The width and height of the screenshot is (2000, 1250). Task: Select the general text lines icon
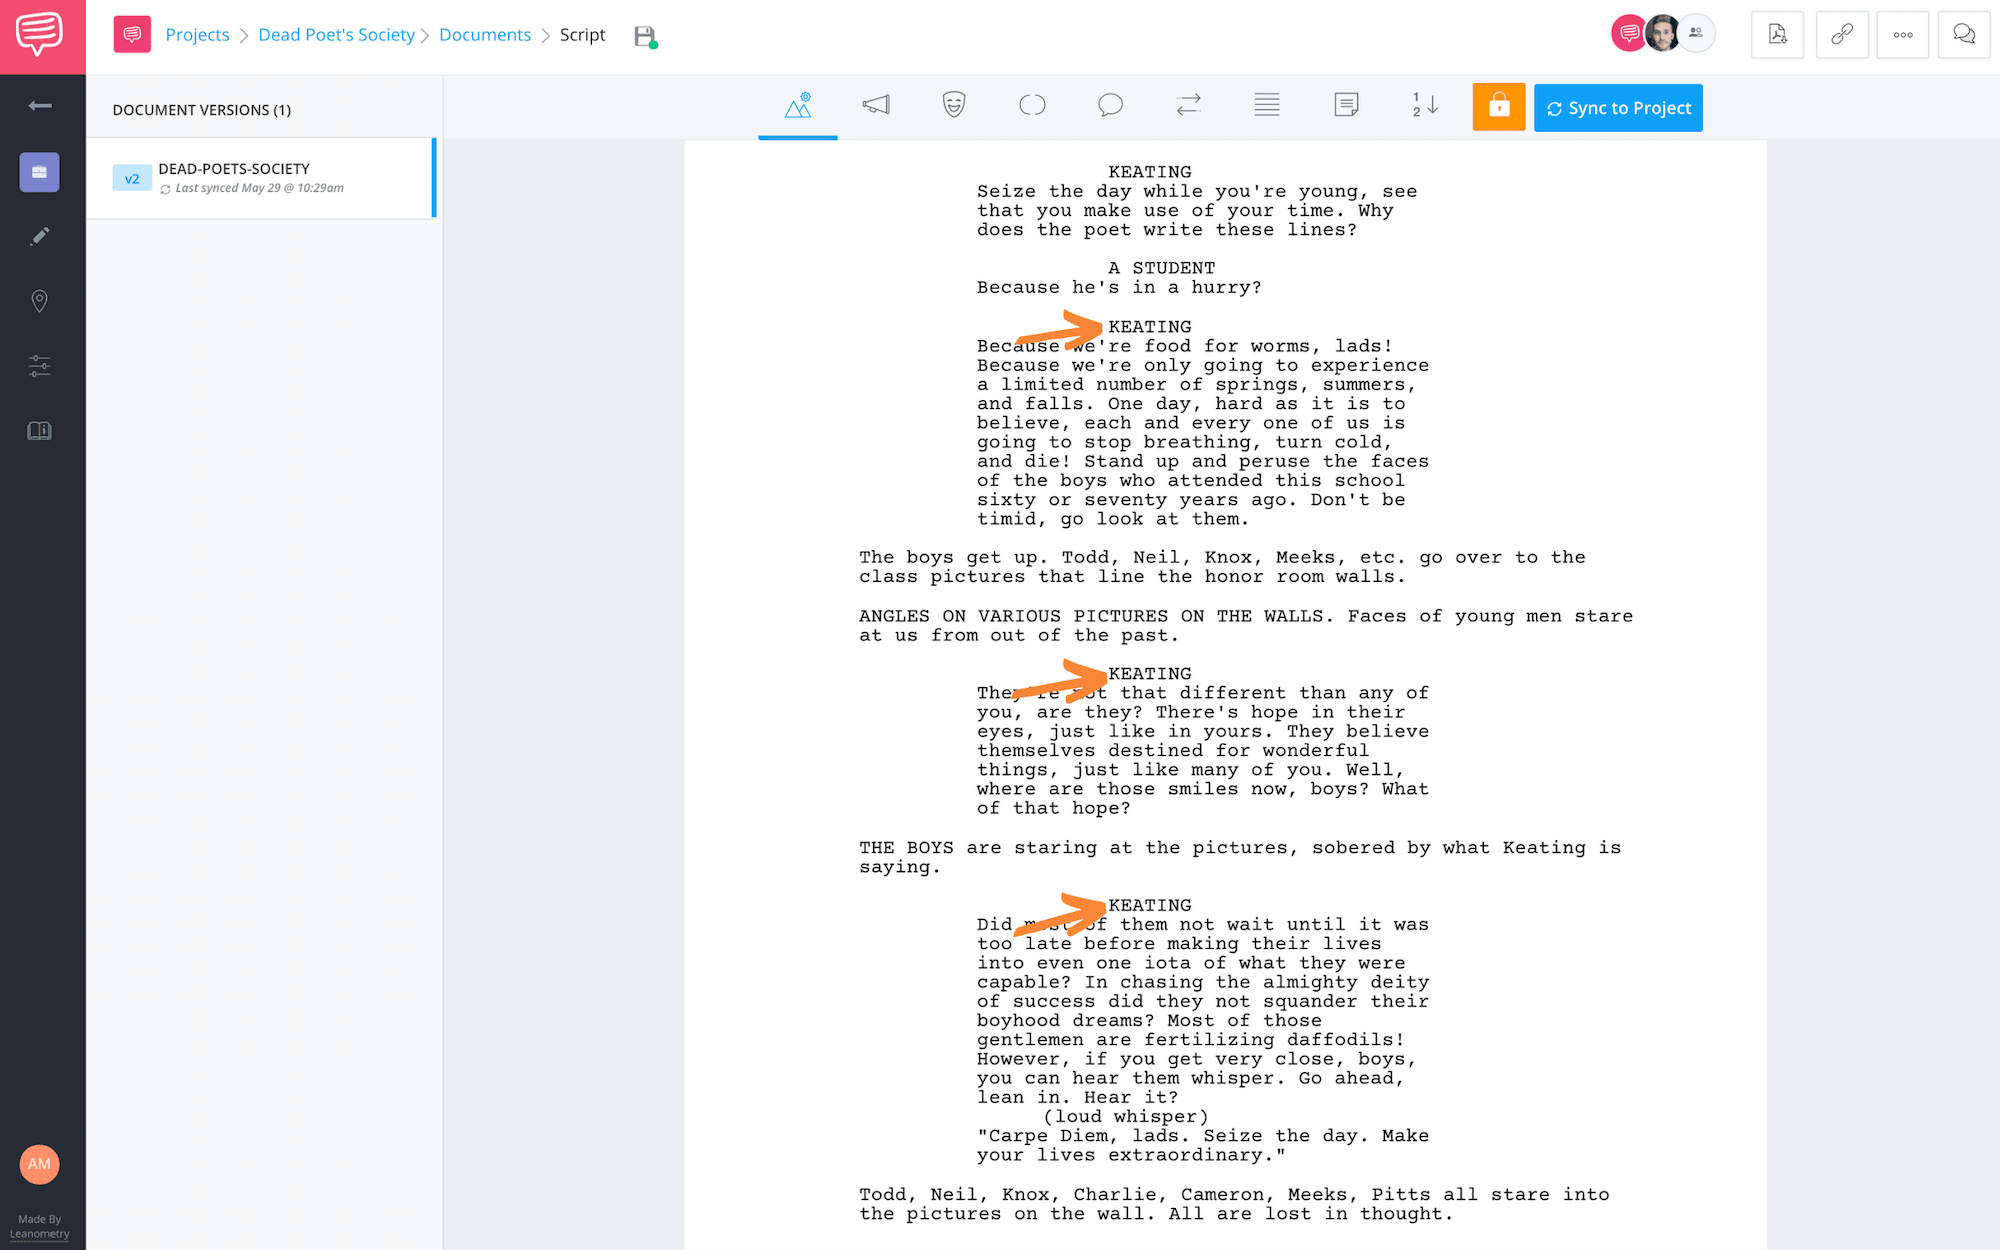point(1267,105)
